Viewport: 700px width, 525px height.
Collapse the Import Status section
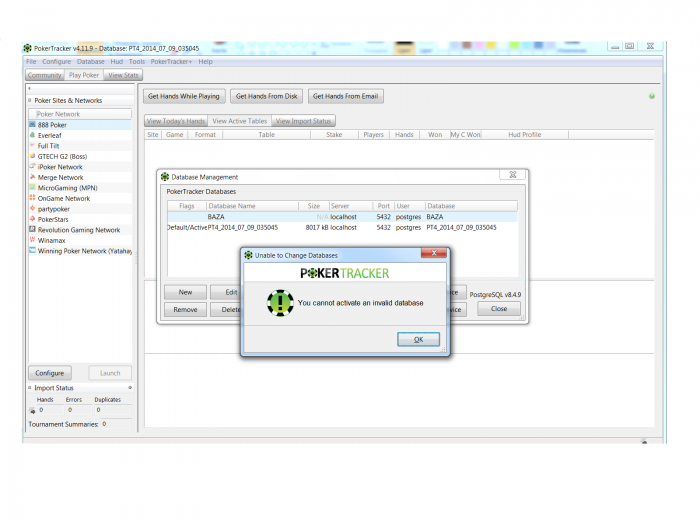coord(30,388)
